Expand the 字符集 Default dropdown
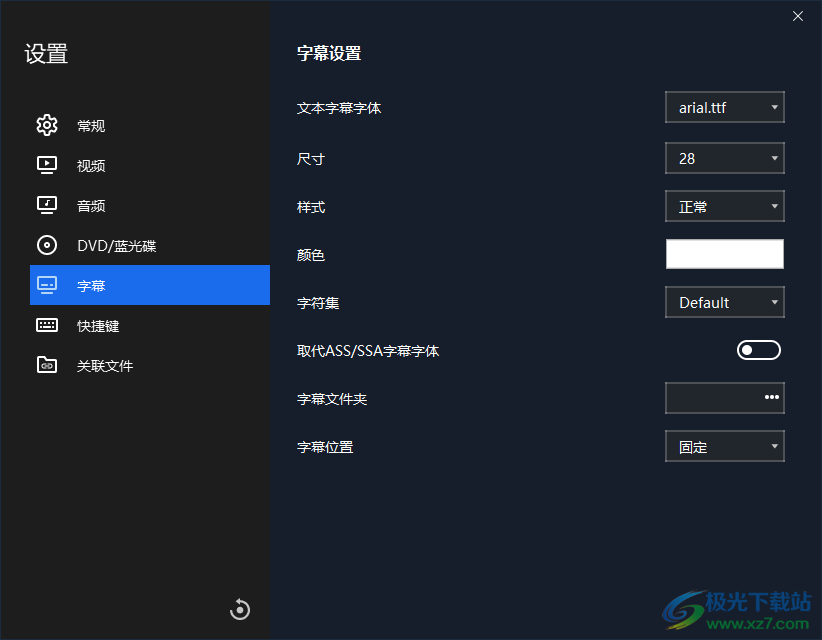The height and width of the screenshot is (640, 822). 724,302
